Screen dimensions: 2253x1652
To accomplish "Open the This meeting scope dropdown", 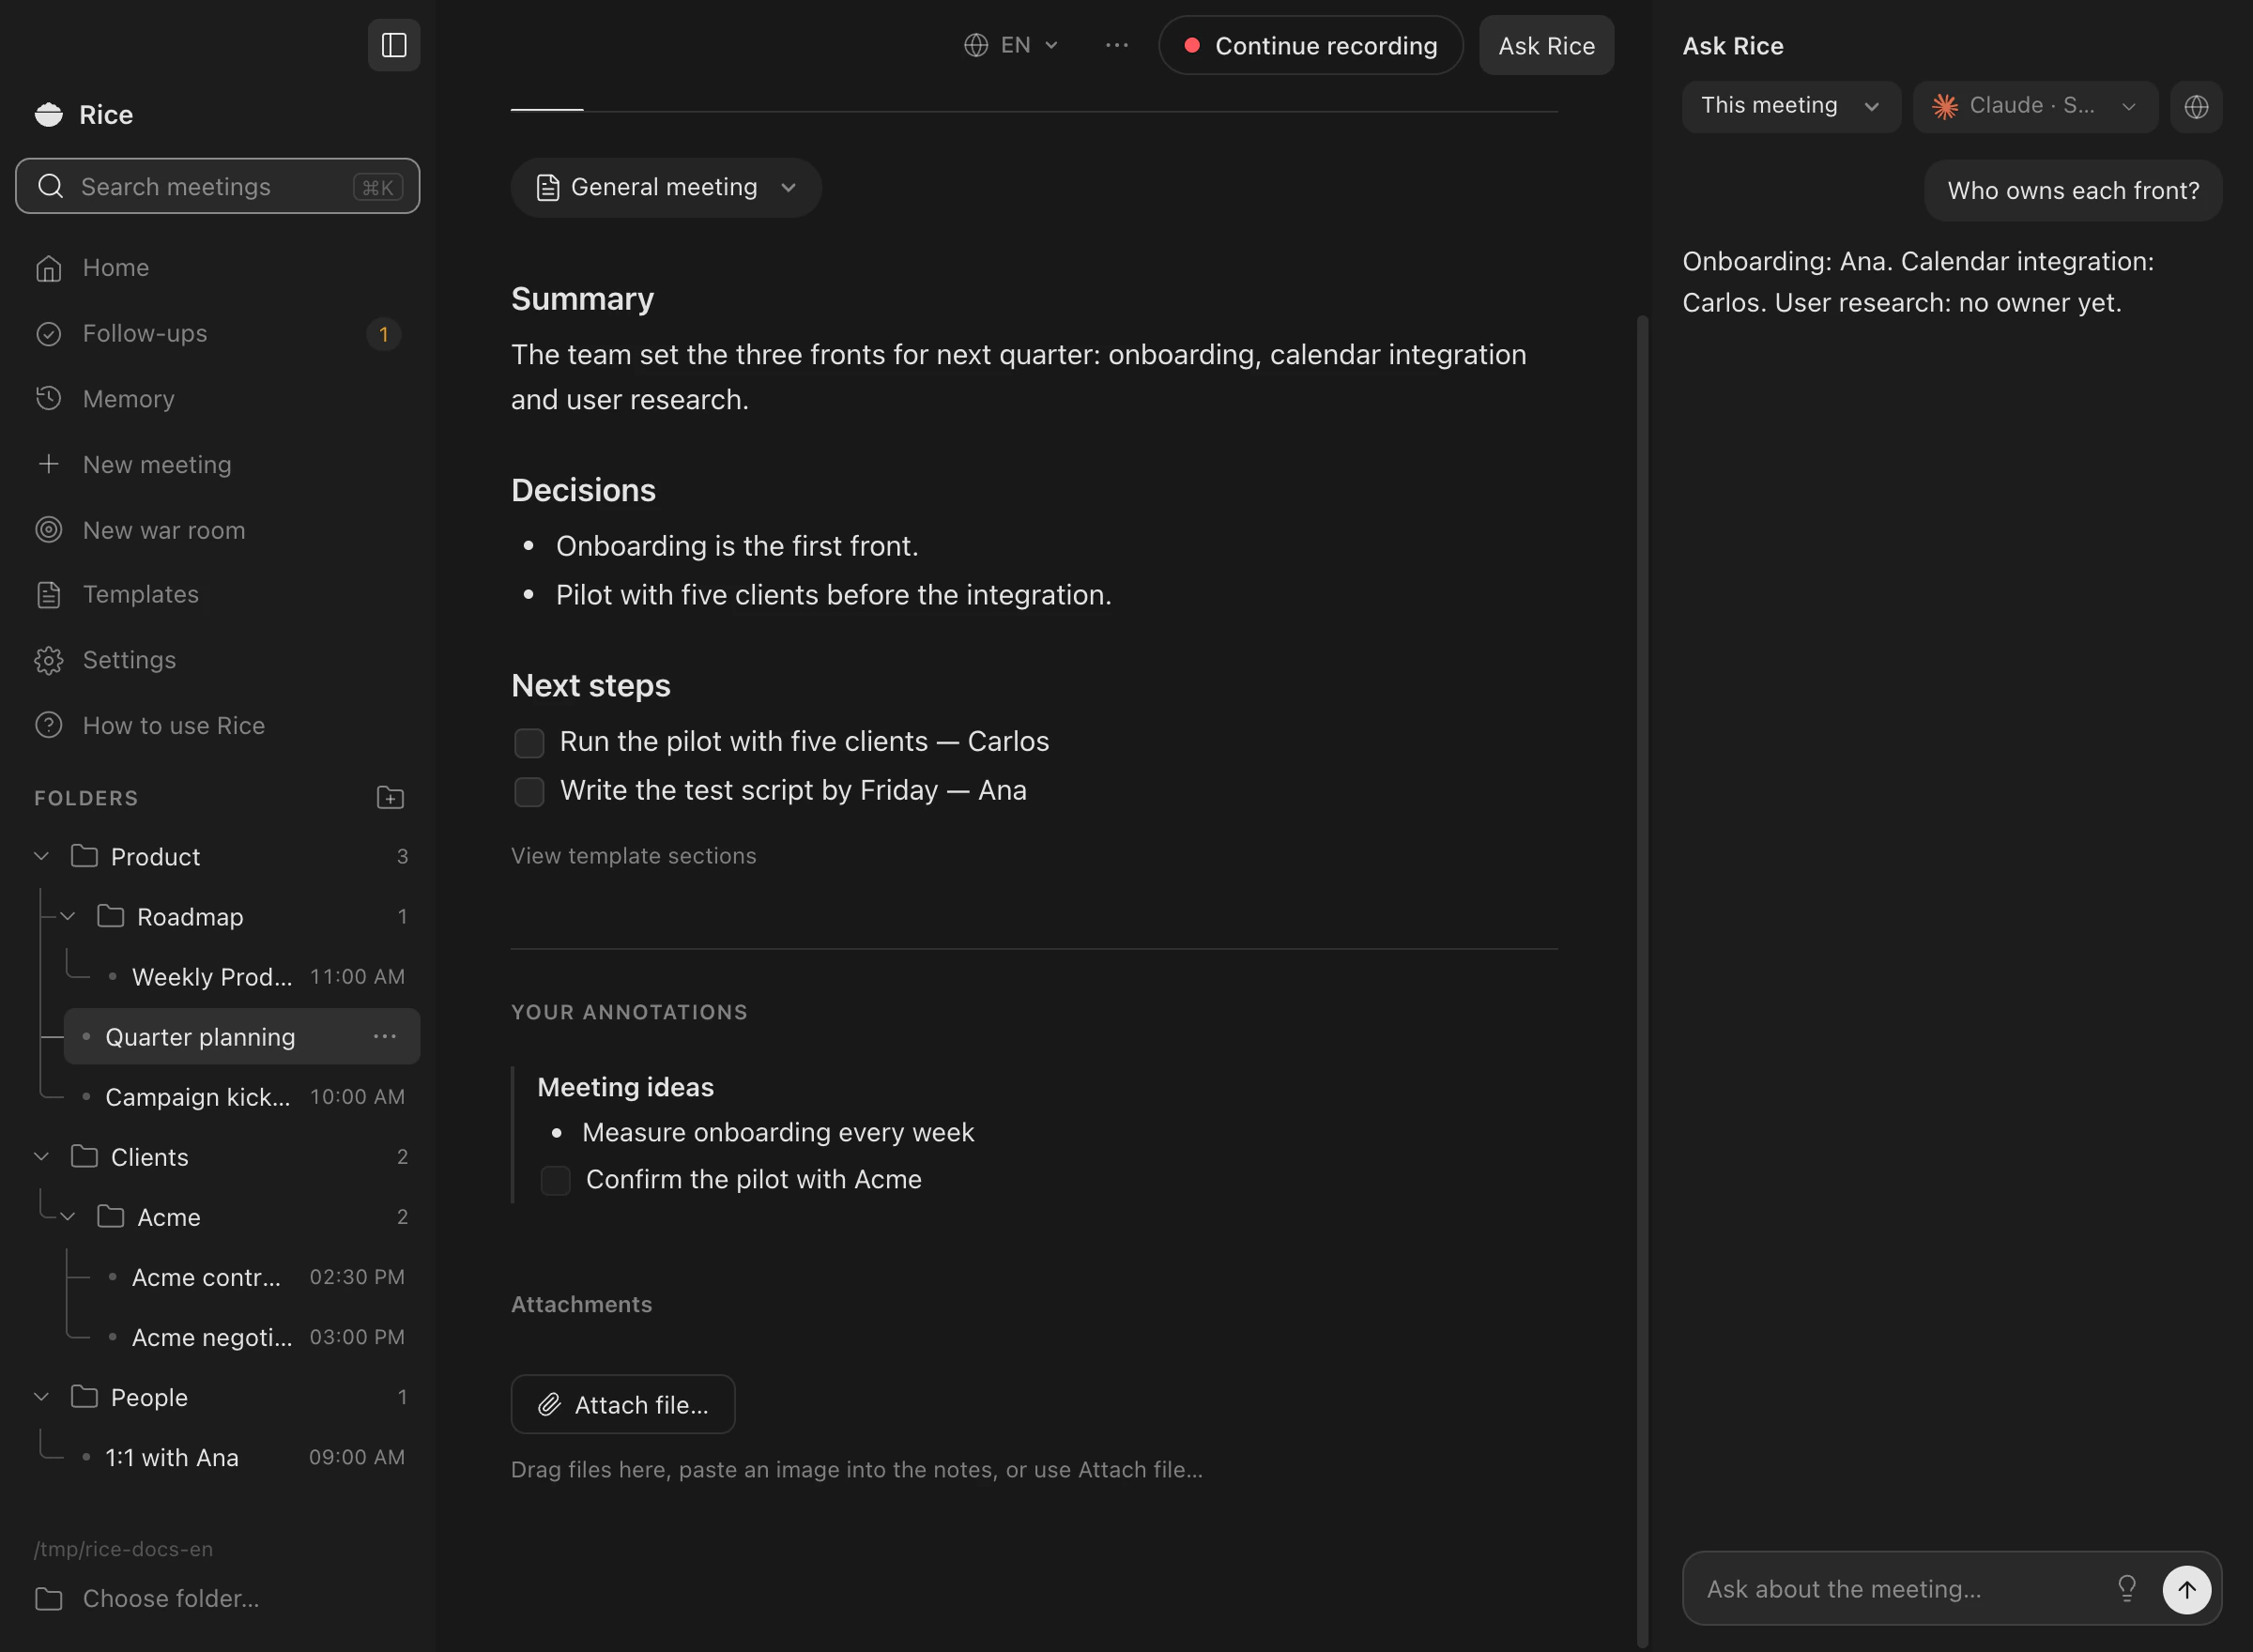I will click(1791, 106).
